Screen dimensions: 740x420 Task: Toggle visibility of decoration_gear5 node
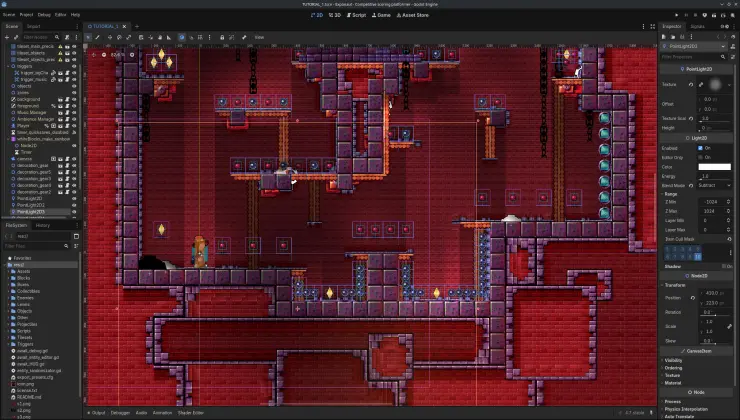74,172
